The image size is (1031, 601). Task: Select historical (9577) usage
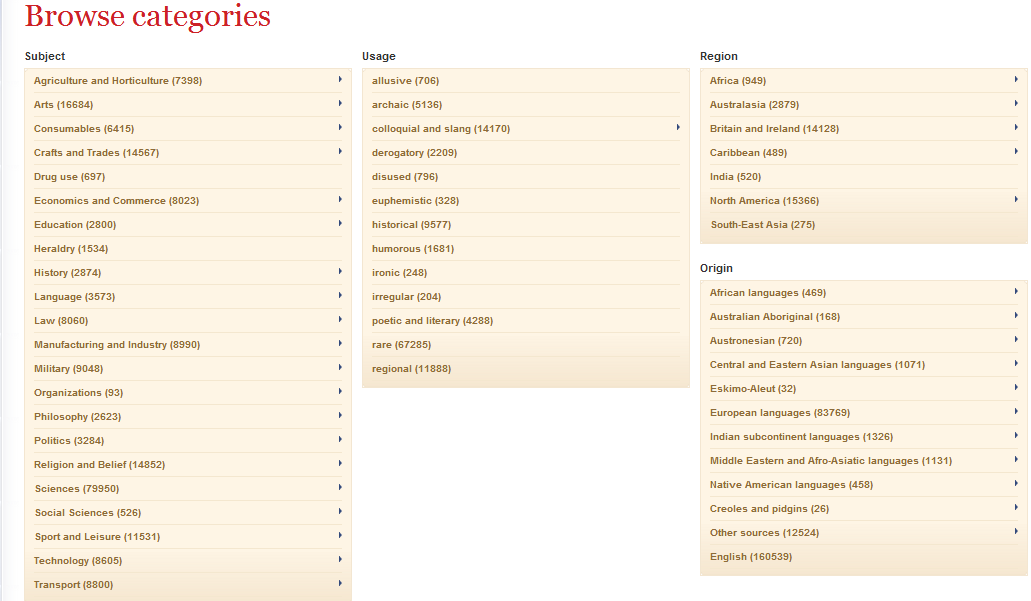(x=412, y=224)
